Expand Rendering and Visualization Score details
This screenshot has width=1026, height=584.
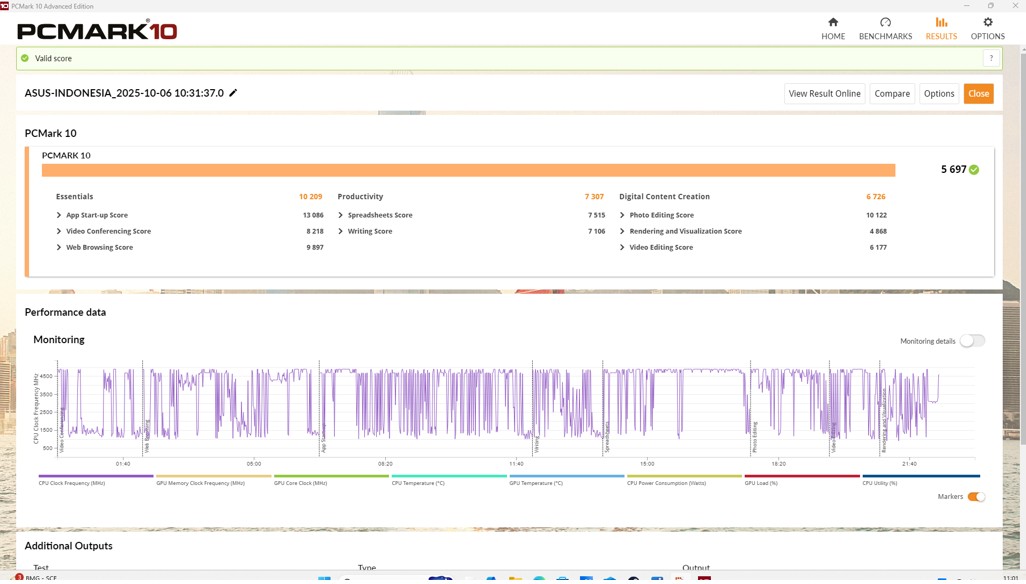[622, 231]
